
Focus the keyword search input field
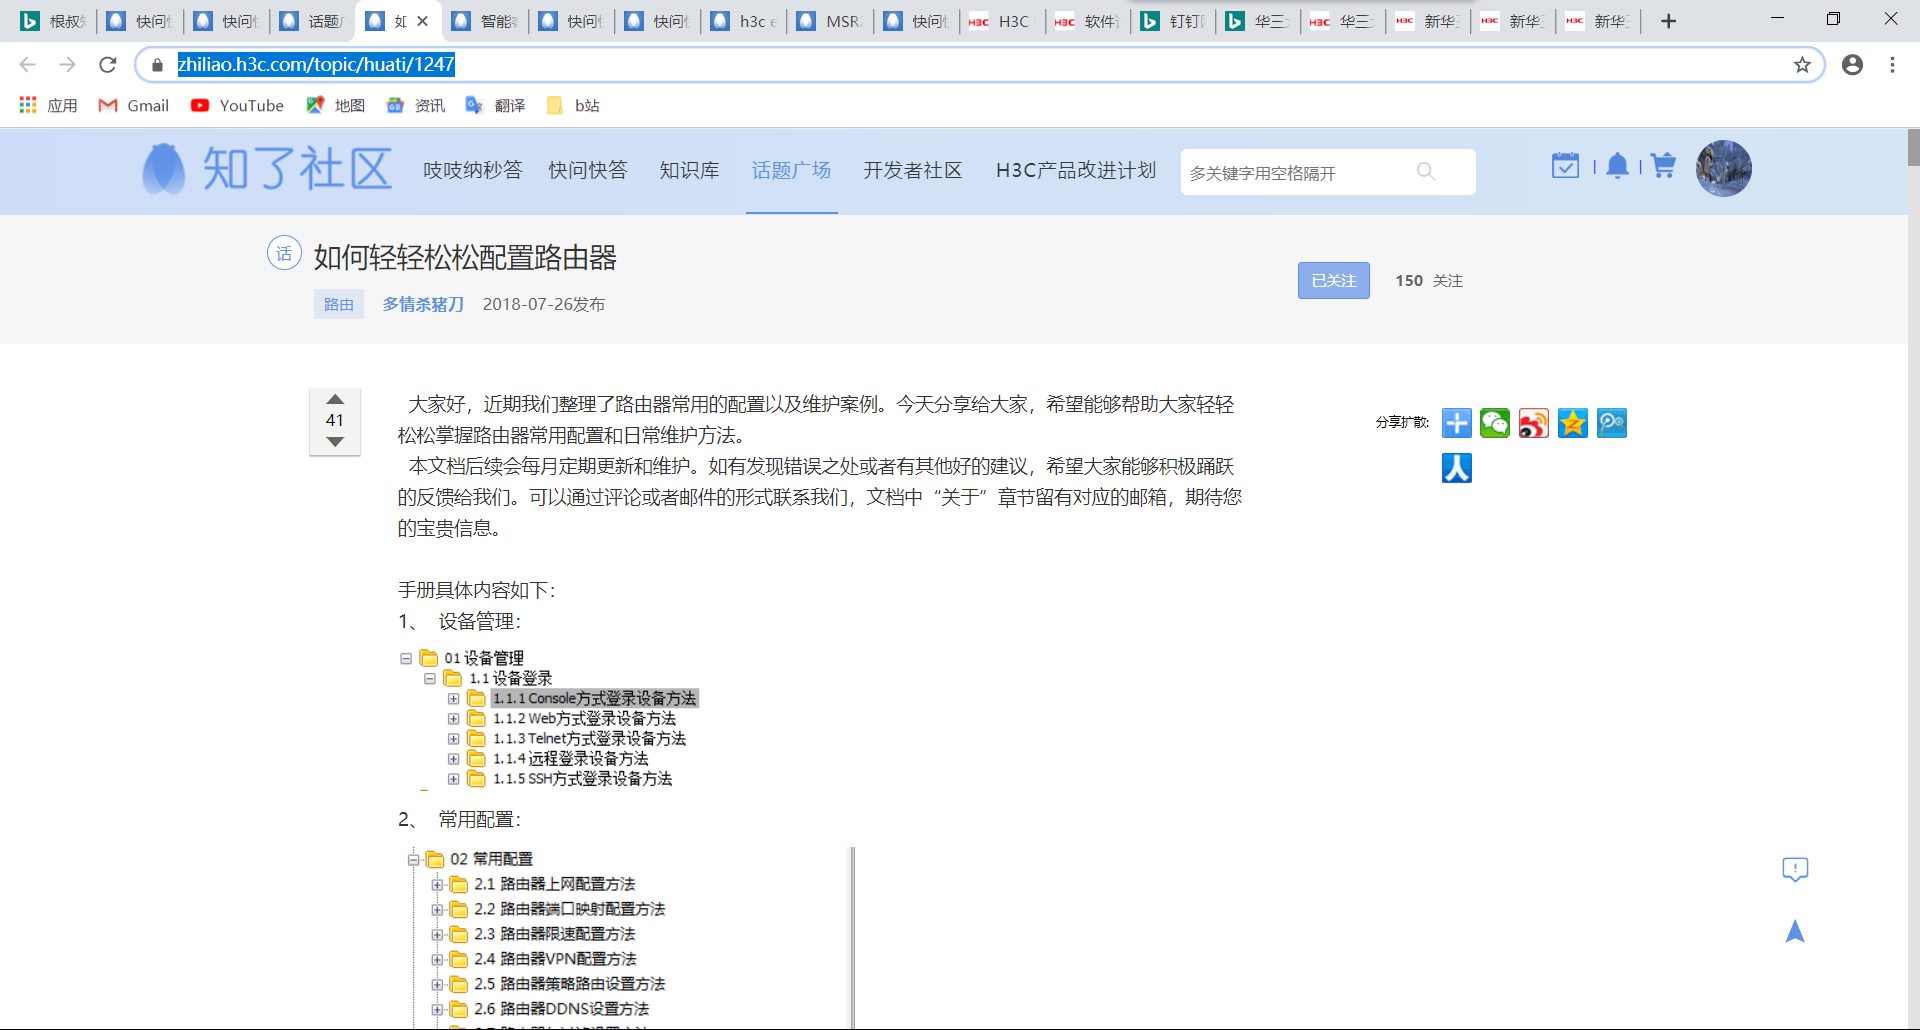1295,173
